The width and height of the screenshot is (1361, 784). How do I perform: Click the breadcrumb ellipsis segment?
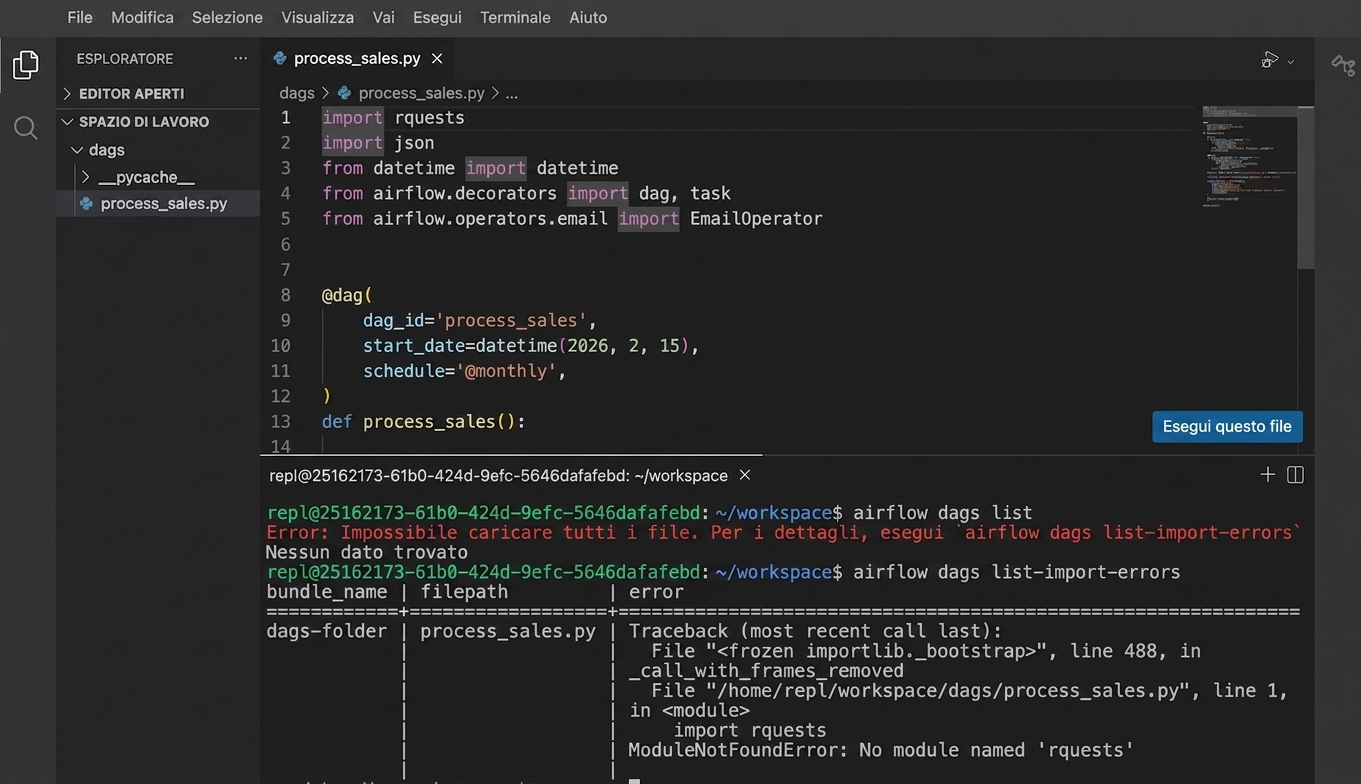(x=512, y=93)
